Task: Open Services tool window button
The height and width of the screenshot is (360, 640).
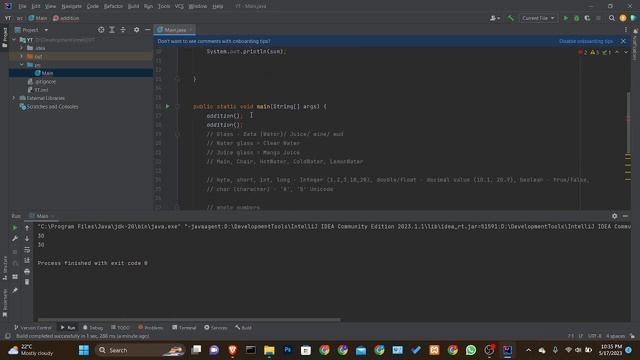Action: (x=216, y=328)
